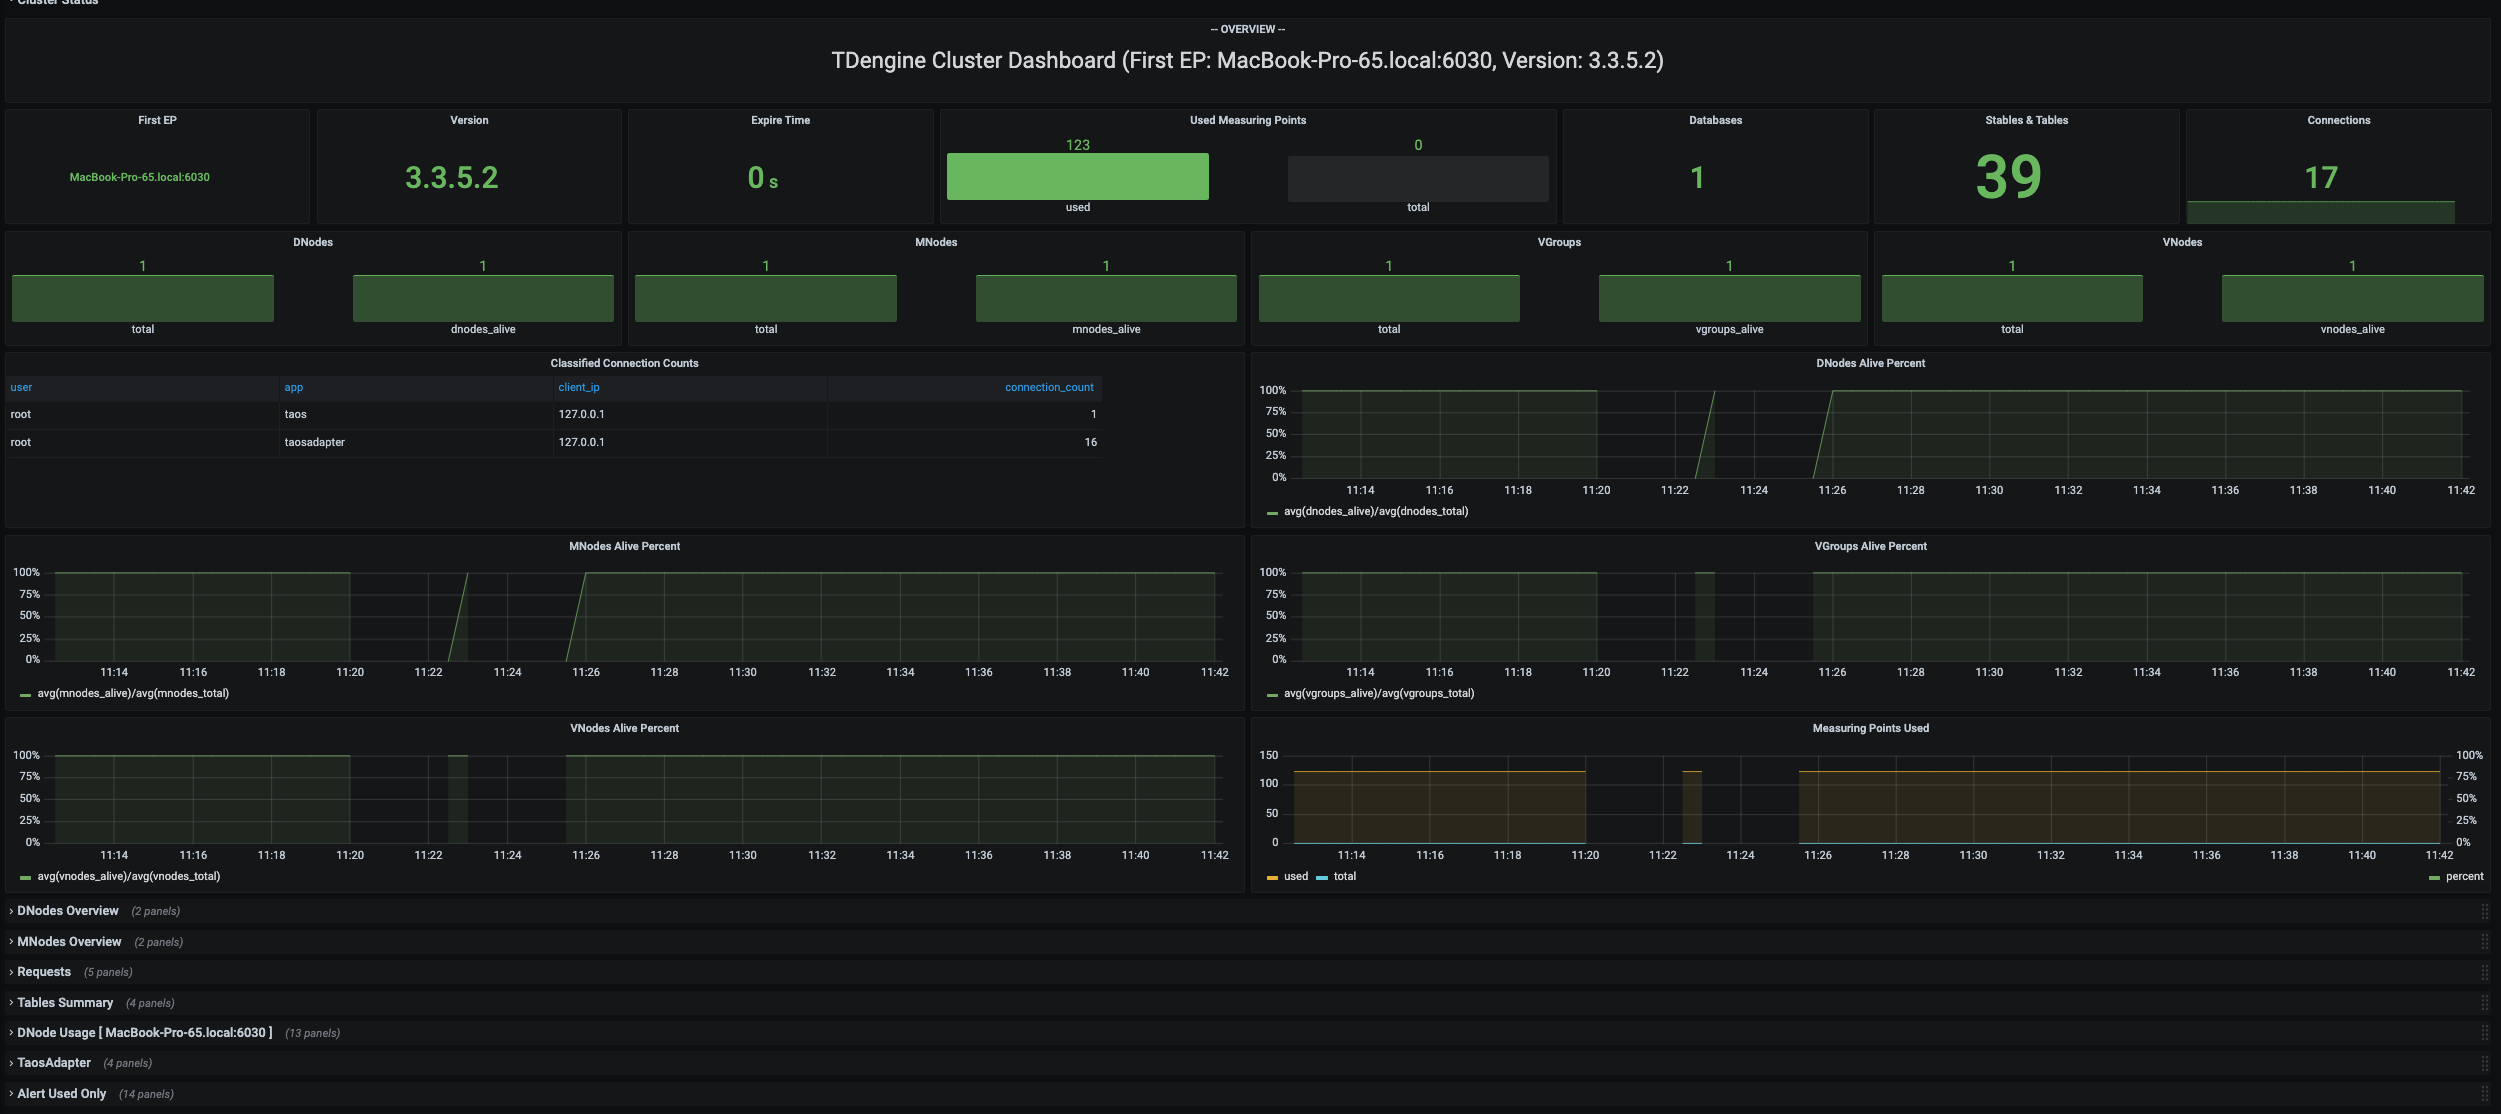
Task: Click the MacBook-Pro-65.local:6030 First EP value
Action: pos(140,178)
